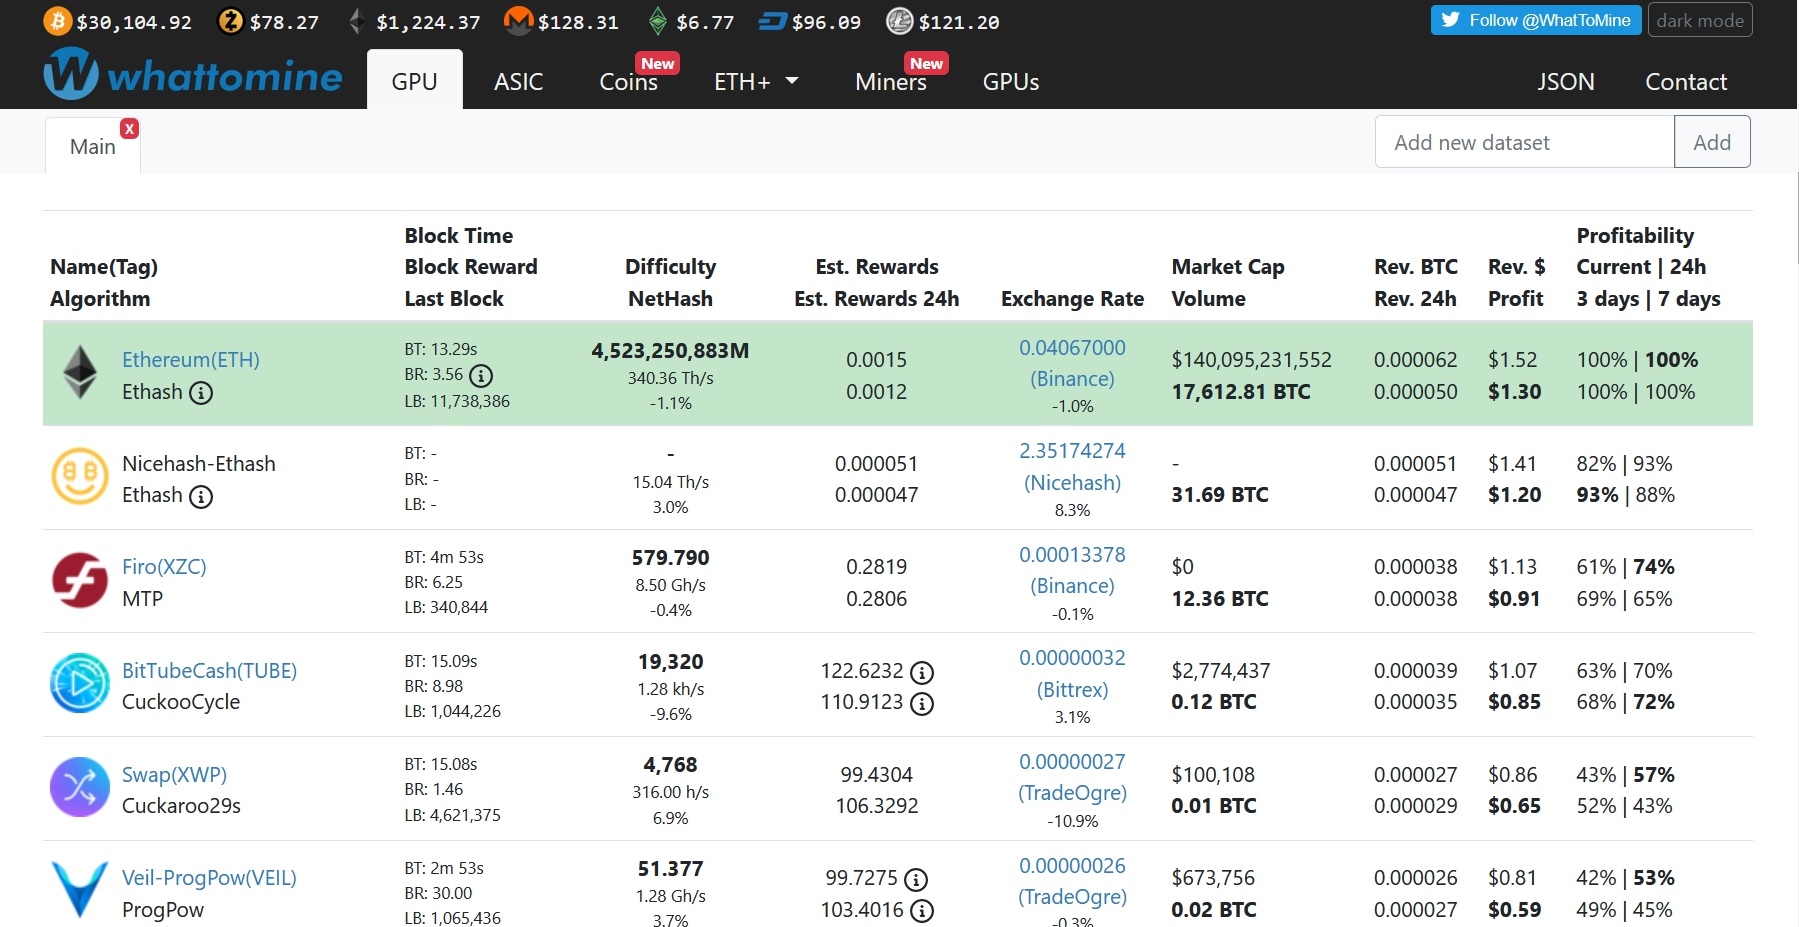
Task: Click the Zcash coin icon in ticker
Action: 231,21
